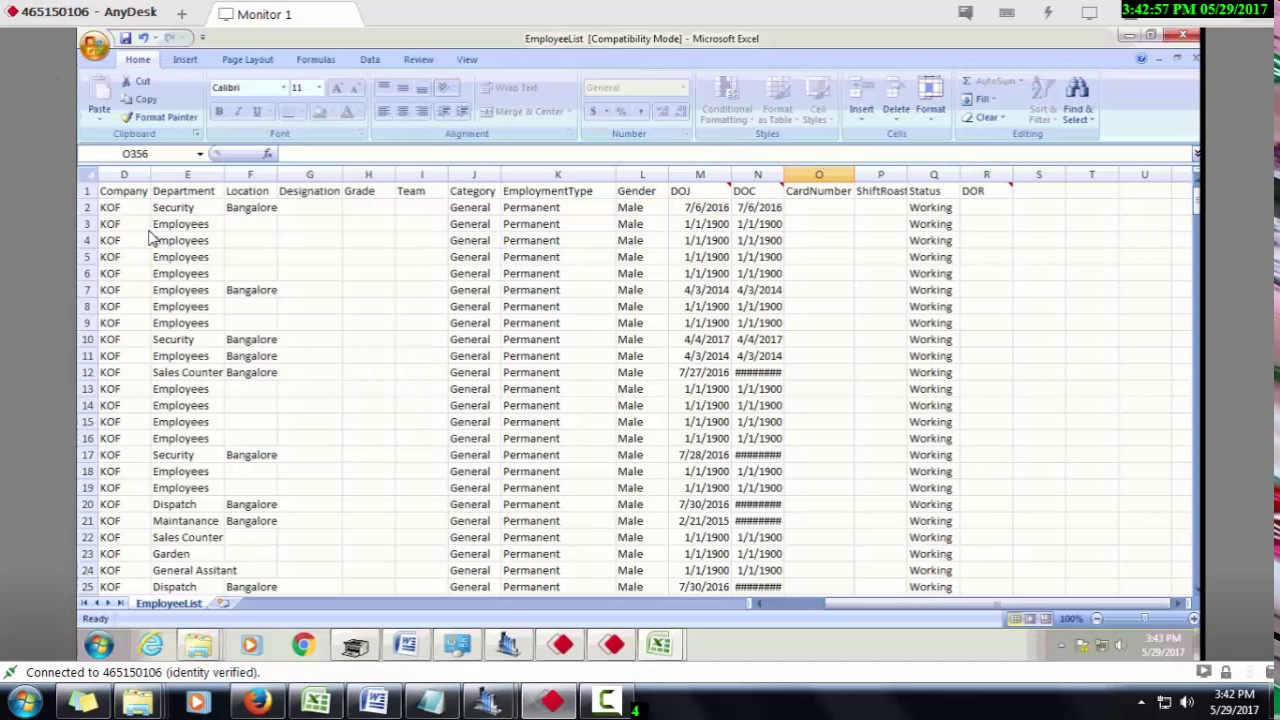The image size is (1280, 720).
Task: Open the General number format dropdown
Action: point(684,88)
